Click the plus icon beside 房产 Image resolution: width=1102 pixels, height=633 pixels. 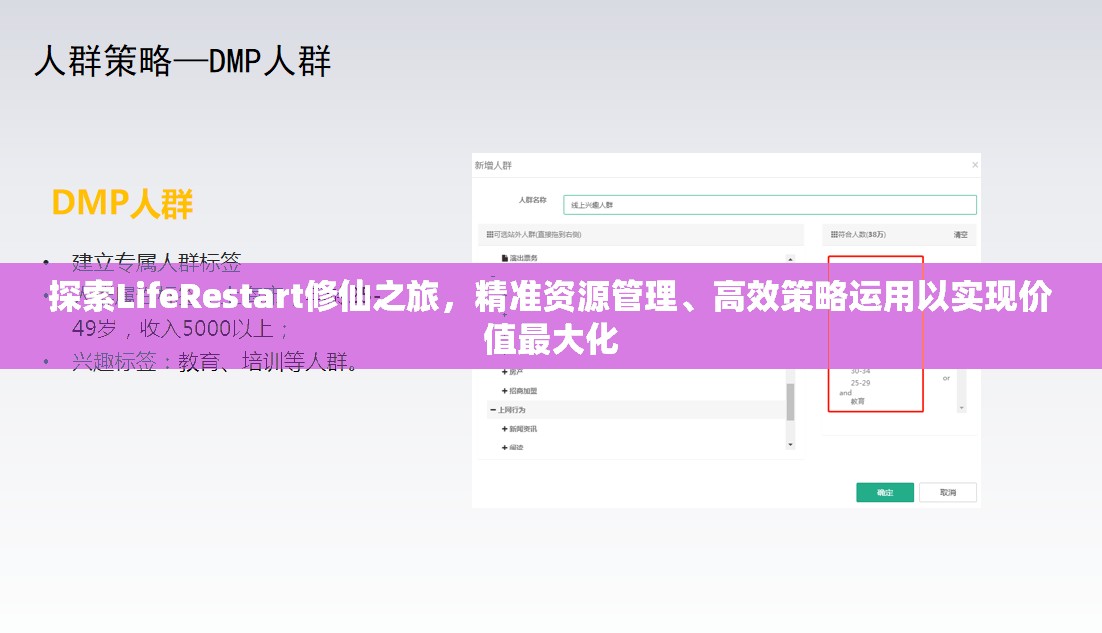click(x=504, y=371)
